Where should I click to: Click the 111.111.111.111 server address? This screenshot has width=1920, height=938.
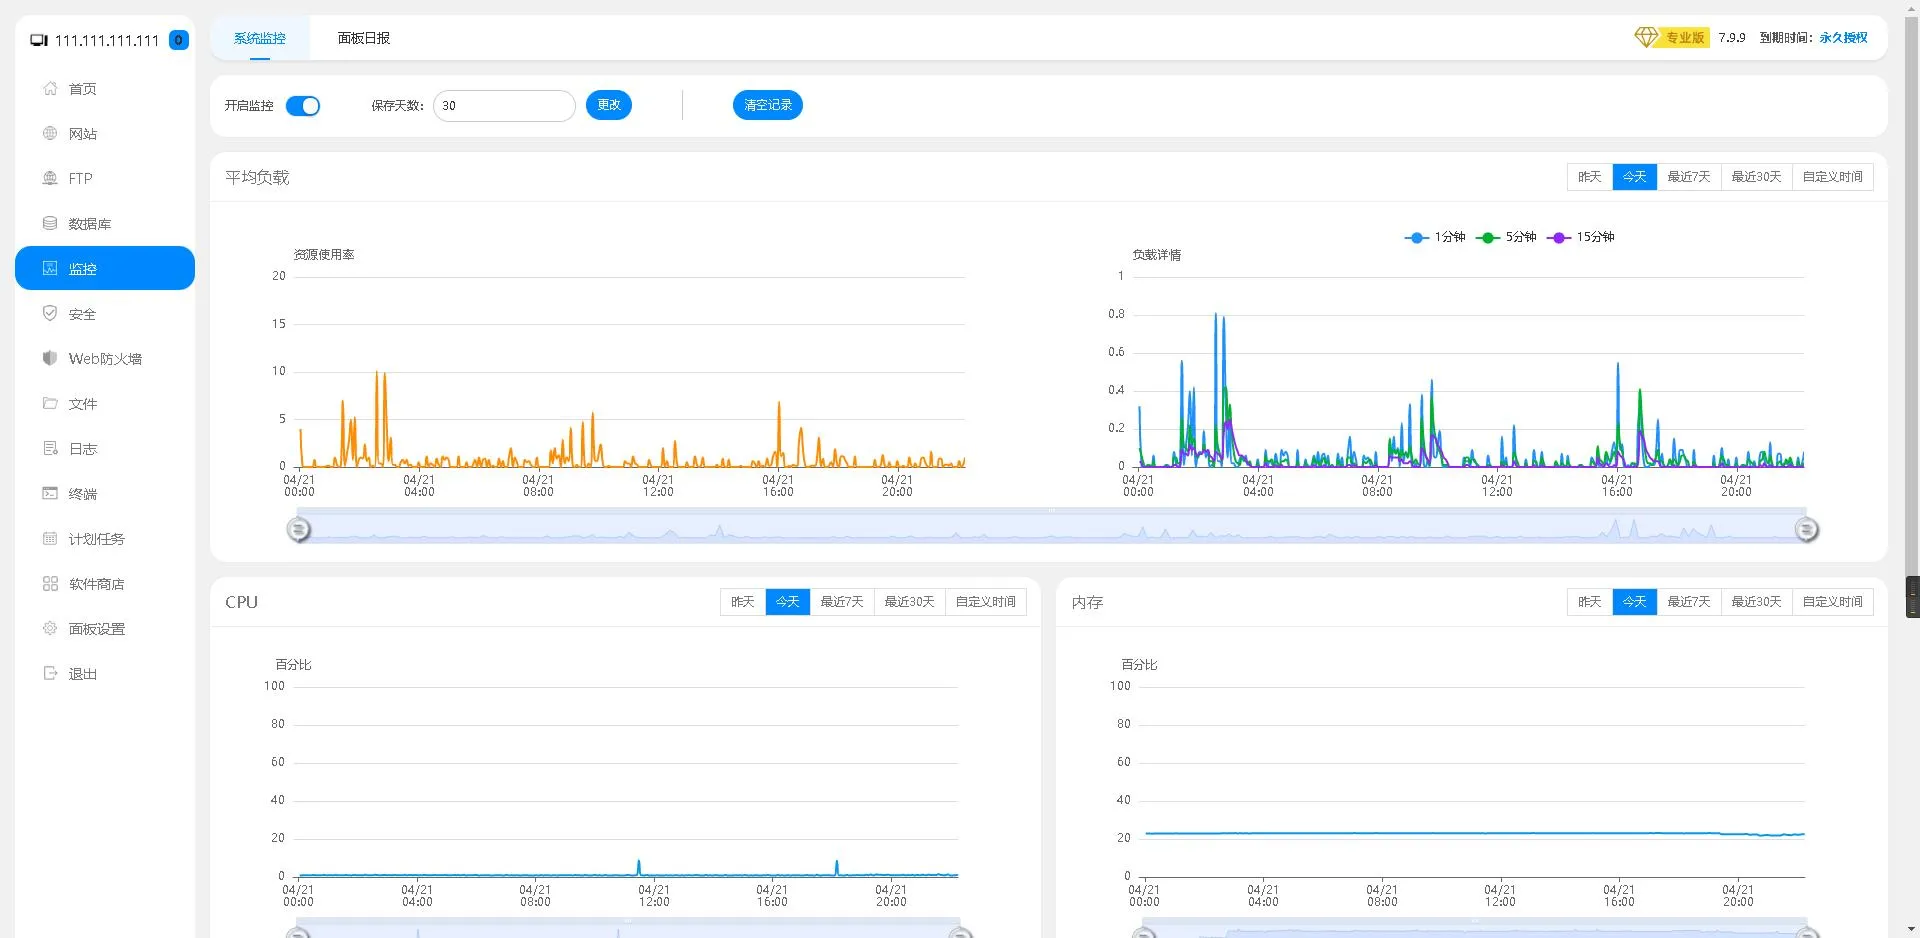(x=107, y=41)
